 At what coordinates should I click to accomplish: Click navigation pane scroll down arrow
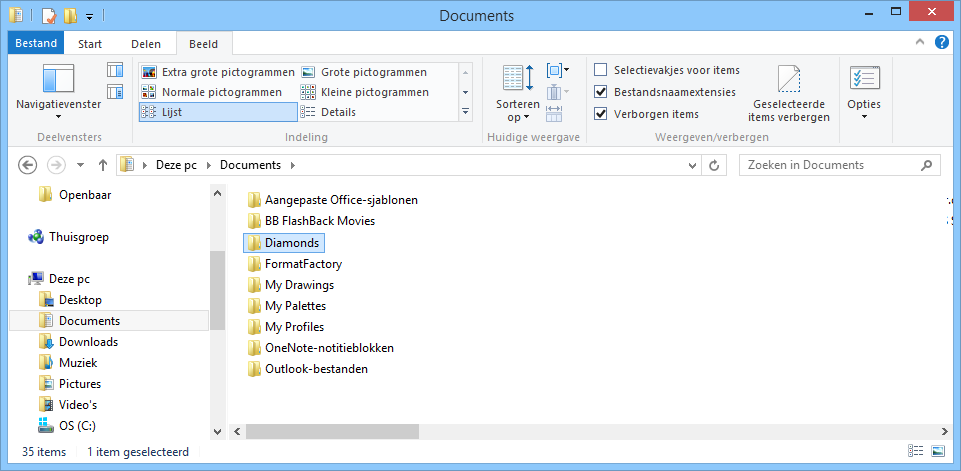click(218, 432)
